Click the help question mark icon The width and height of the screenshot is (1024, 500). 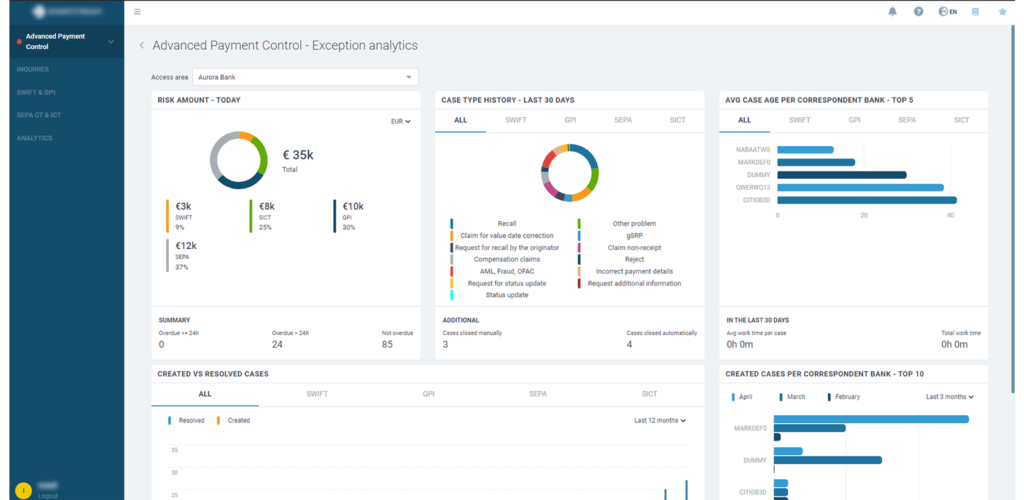tap(918, 12)
